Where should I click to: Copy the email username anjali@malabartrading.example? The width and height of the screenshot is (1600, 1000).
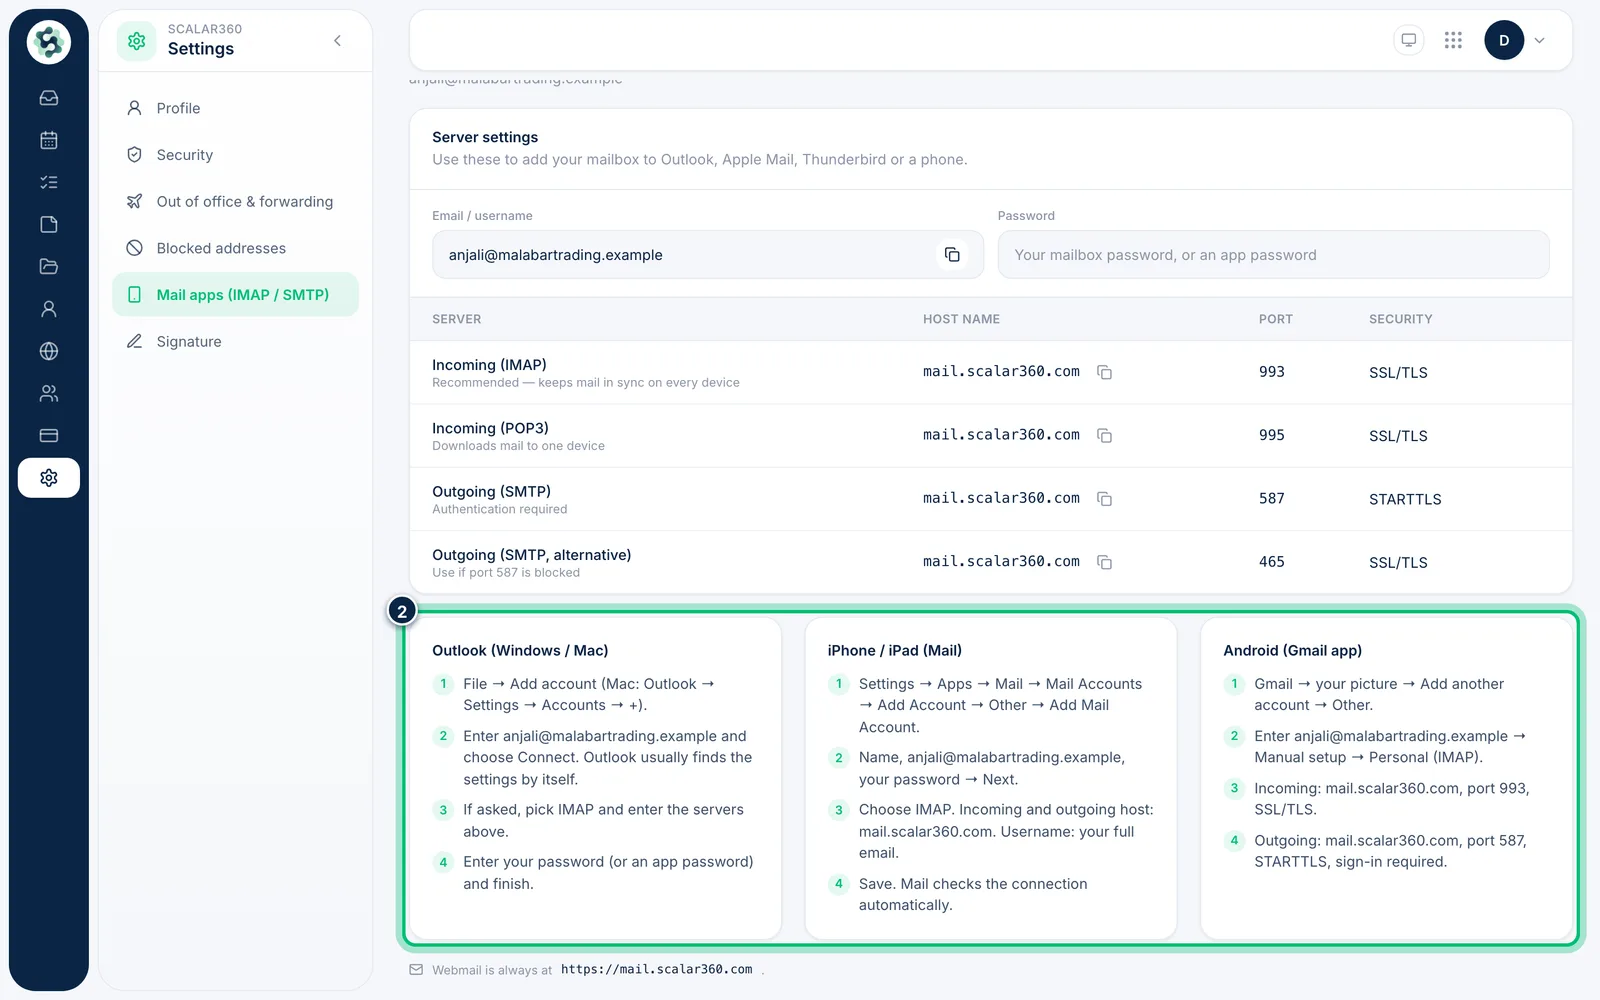point(952,255)
